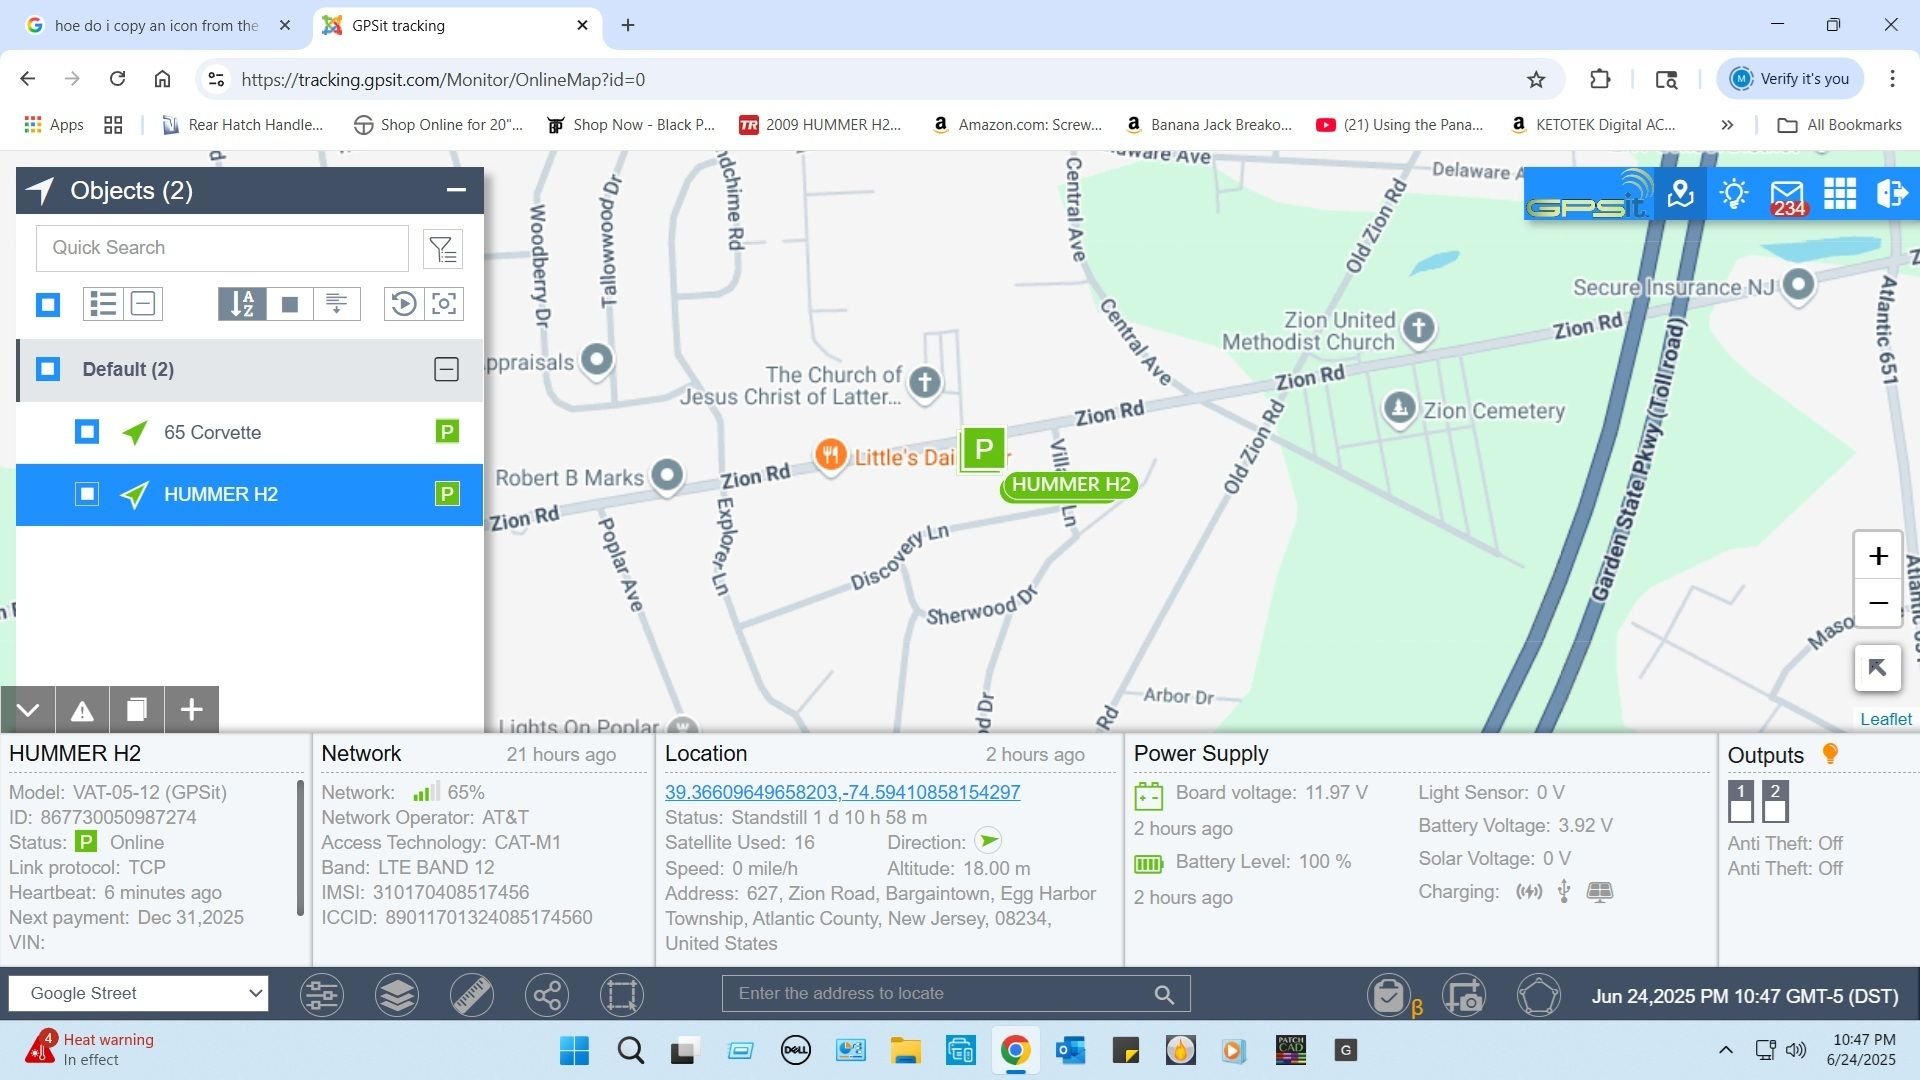
Task: Select the 65 Corvette object row
Action: point(213,432)
